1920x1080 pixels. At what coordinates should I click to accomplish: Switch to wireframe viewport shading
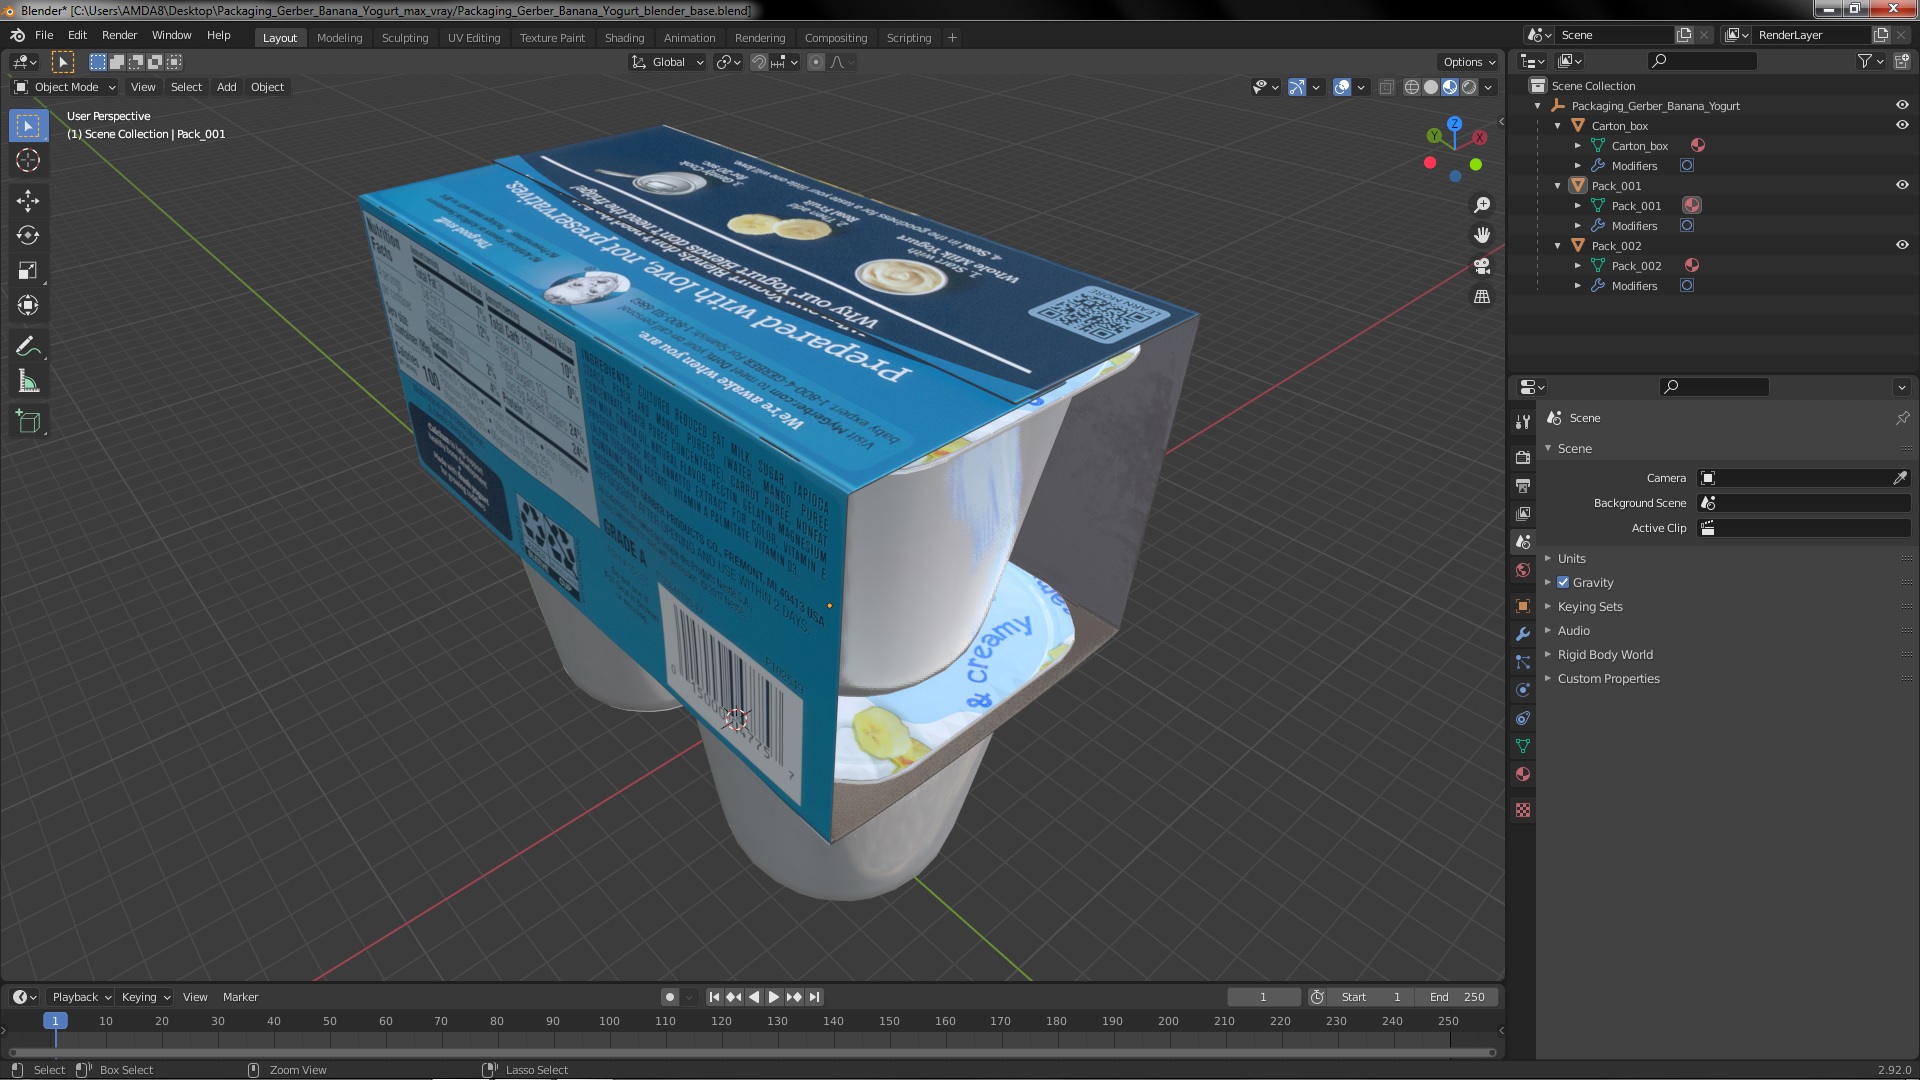(1412, 87)
